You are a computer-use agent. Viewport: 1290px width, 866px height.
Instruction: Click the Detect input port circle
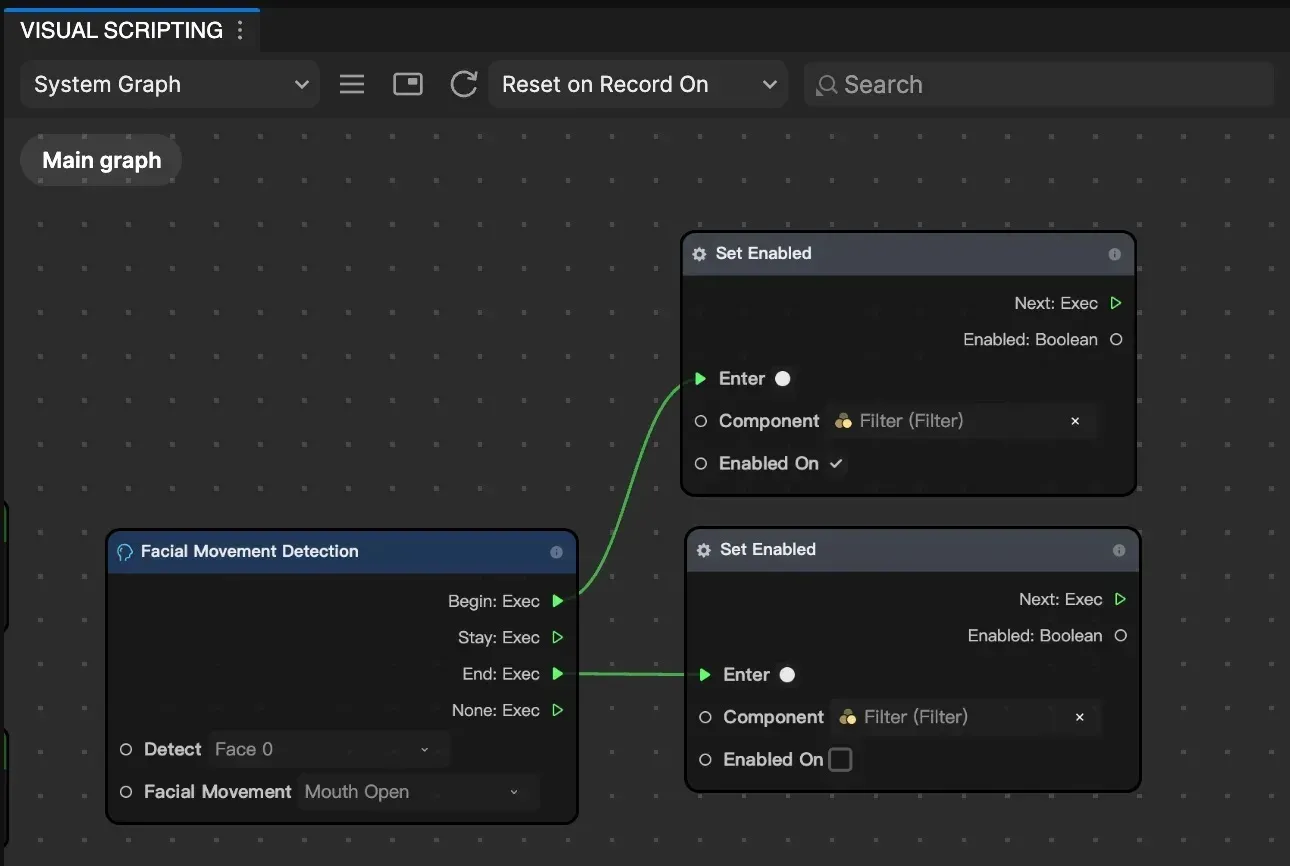tap(126, 749)
